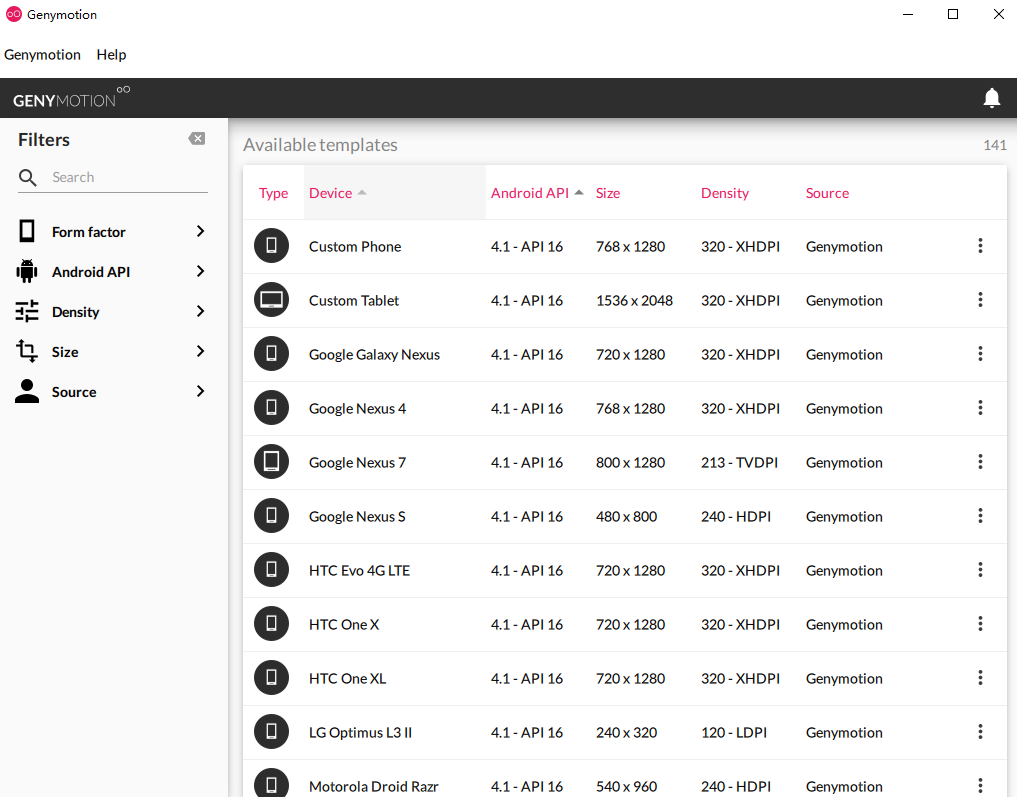Open more options for Google Nexus 4
This screenshot has height=797, width=1017.
tap(980, 407)
